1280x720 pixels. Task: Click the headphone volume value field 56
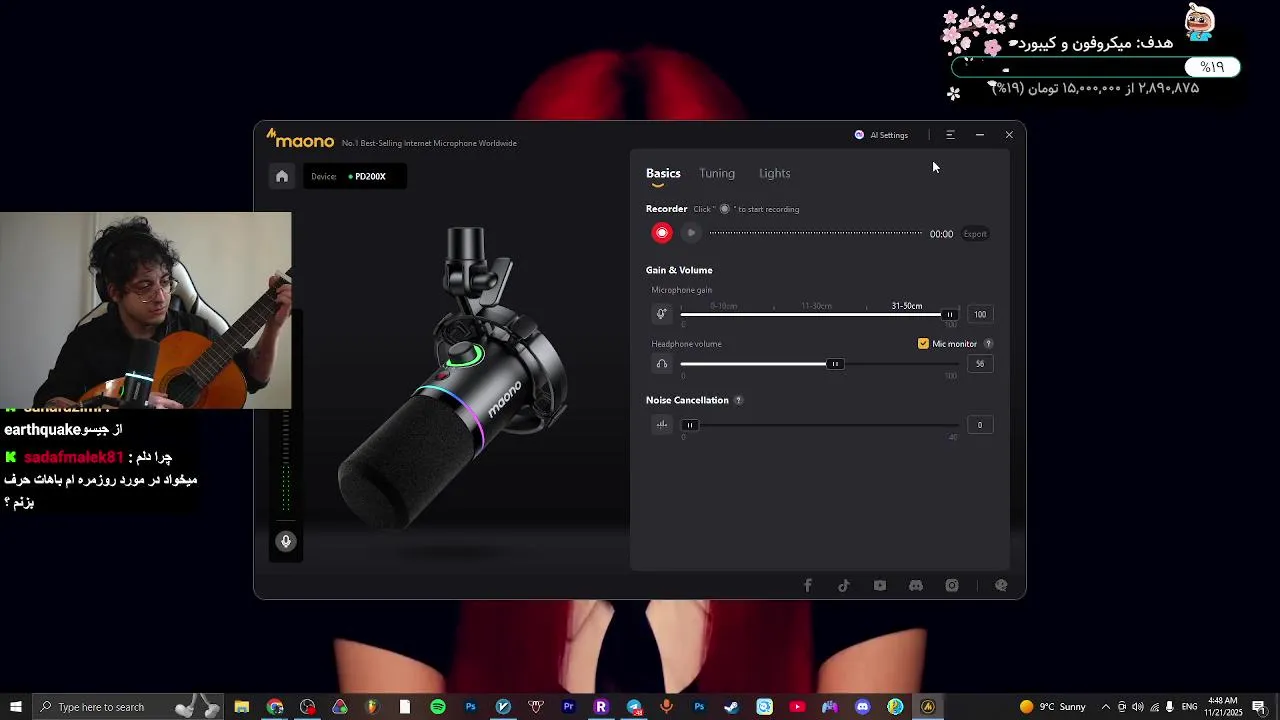(980, 364)
